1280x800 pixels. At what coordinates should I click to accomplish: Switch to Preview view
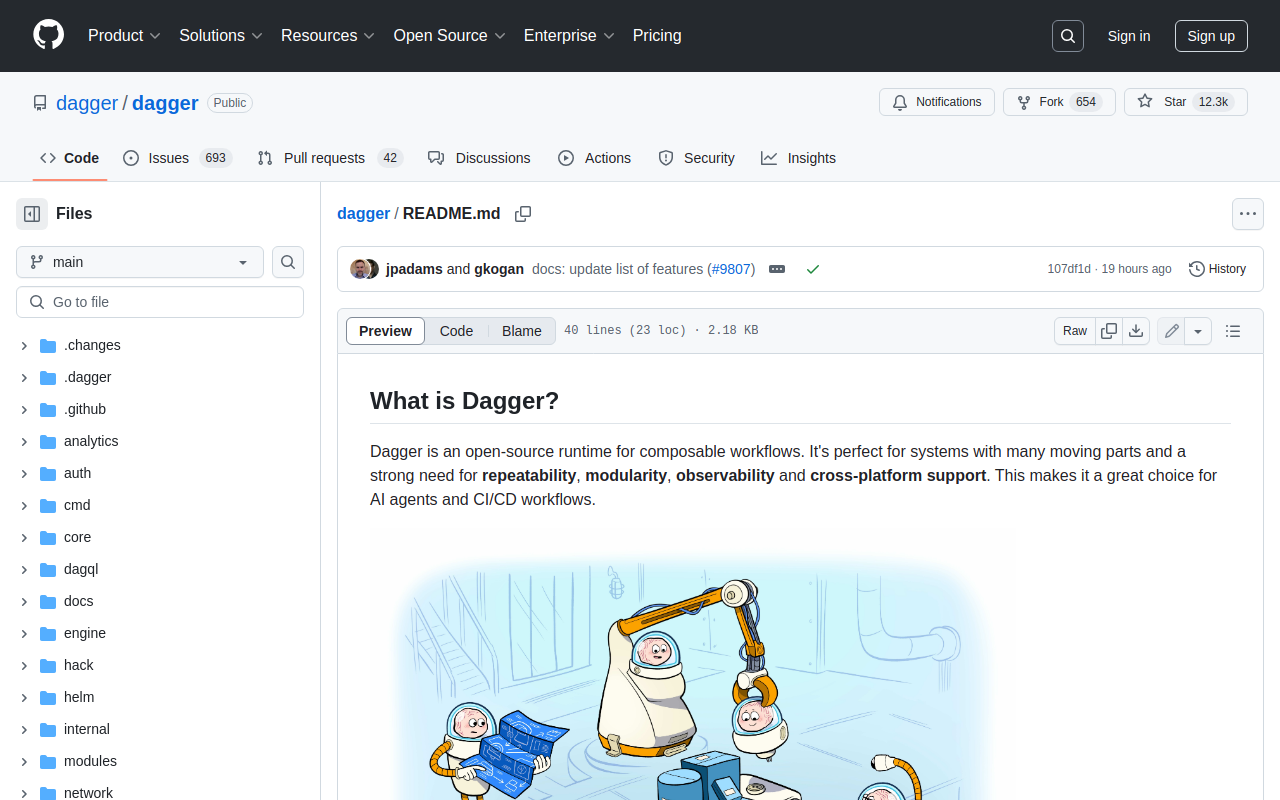[385, 331]
